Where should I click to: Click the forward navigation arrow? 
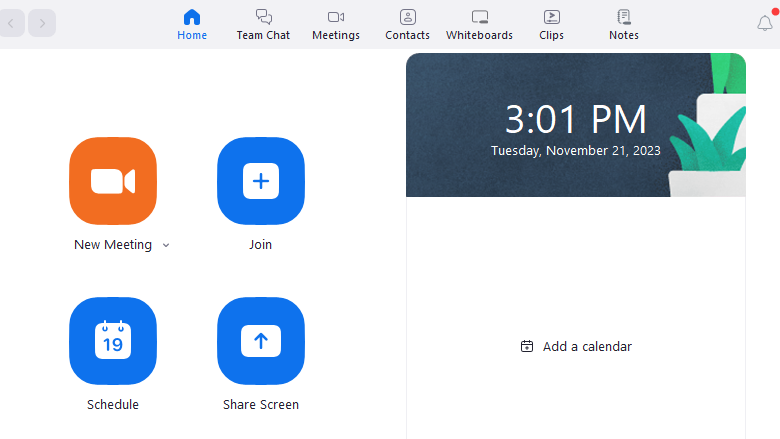pyautogui.click(x=42, y=23)
